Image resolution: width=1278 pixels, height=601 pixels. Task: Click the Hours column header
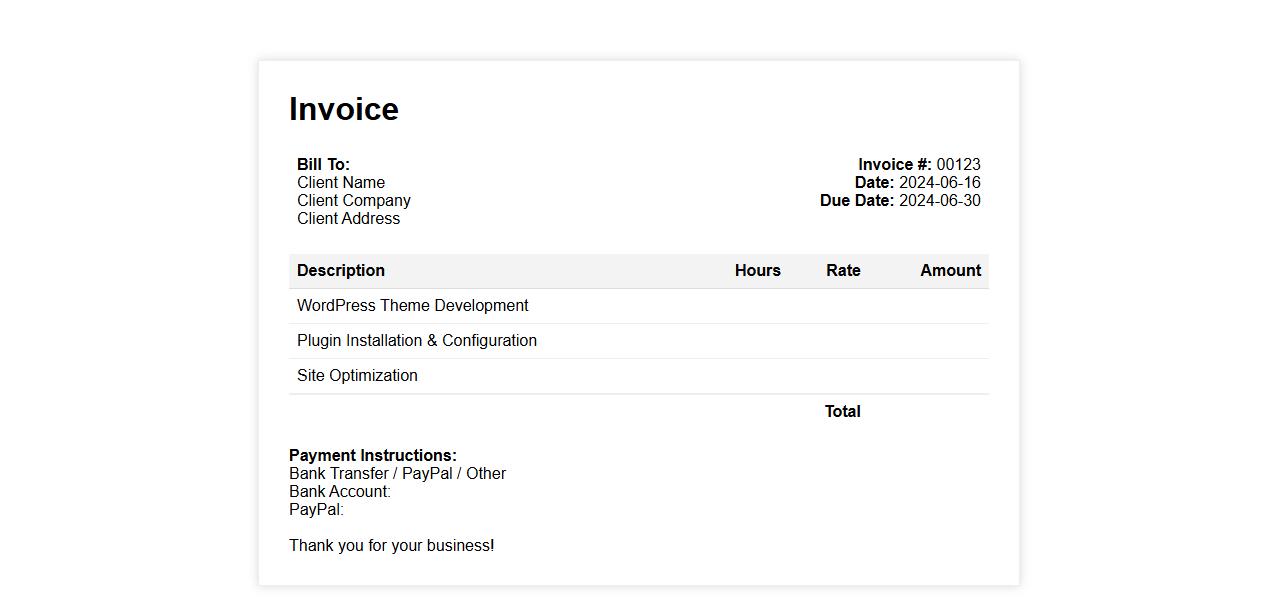pos(757,270)
